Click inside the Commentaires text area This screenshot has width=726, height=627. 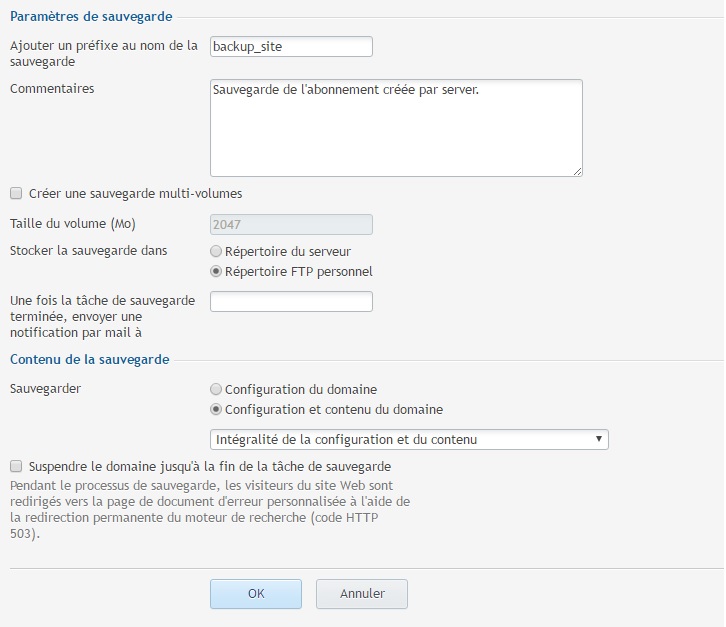click(396, 128)
